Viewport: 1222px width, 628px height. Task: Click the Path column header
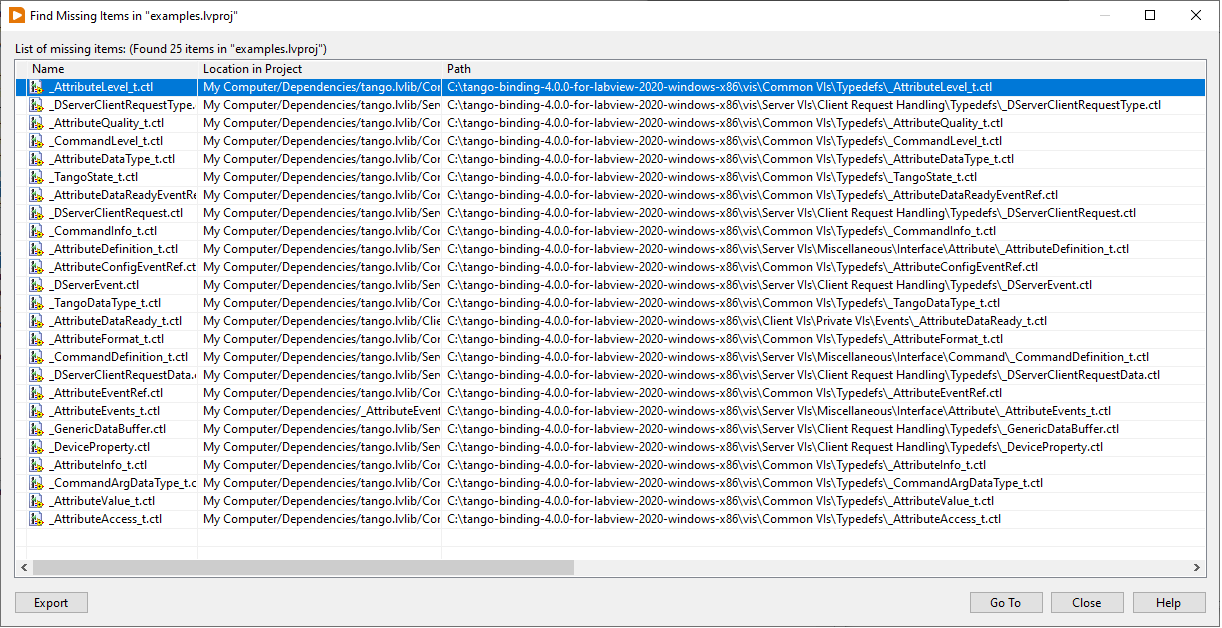pos(824,69)
